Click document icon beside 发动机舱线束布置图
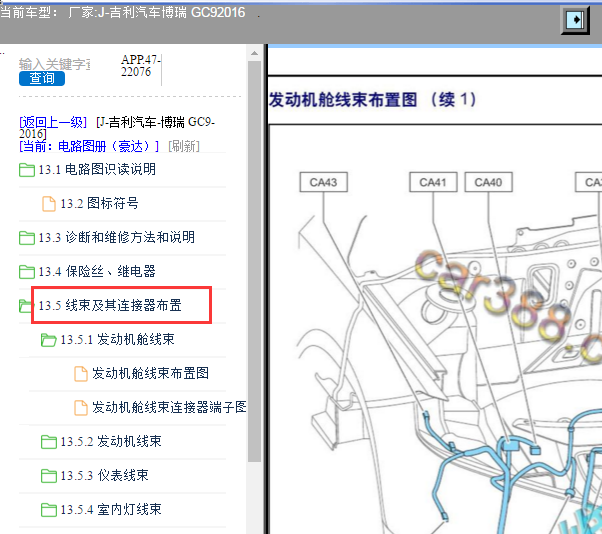 pyautogui.click(x=81, y=374)
